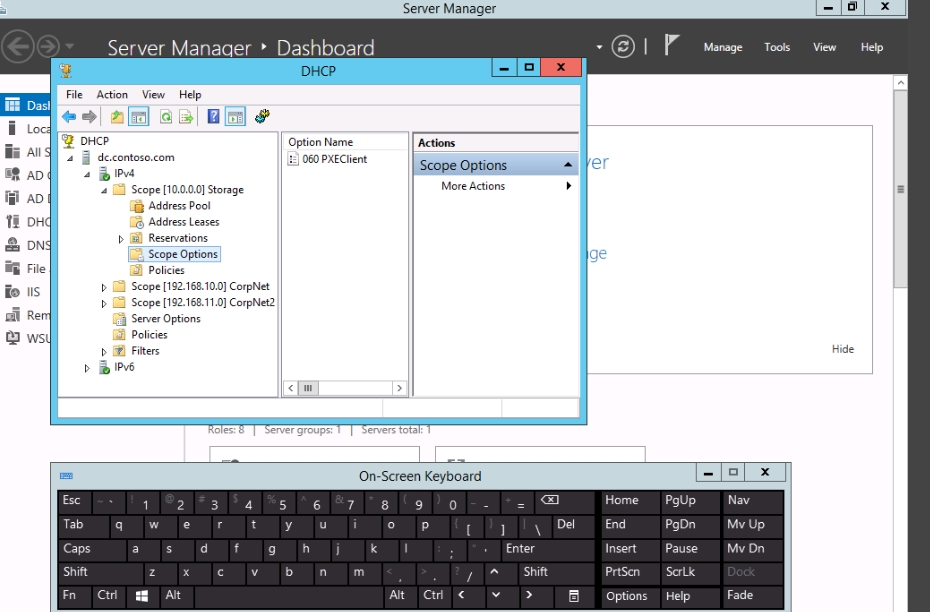930x612 pixels.
Task: Select the WSUS sidebar icon
Action: [x=12, y=338]
